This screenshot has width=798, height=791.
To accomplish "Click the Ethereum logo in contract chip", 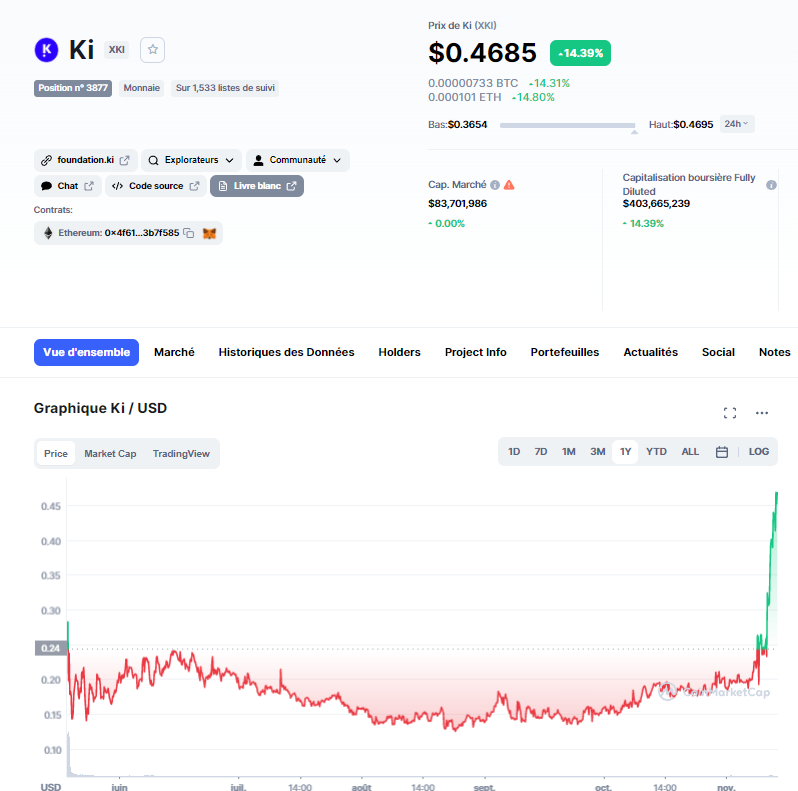I will pos(48,233).
